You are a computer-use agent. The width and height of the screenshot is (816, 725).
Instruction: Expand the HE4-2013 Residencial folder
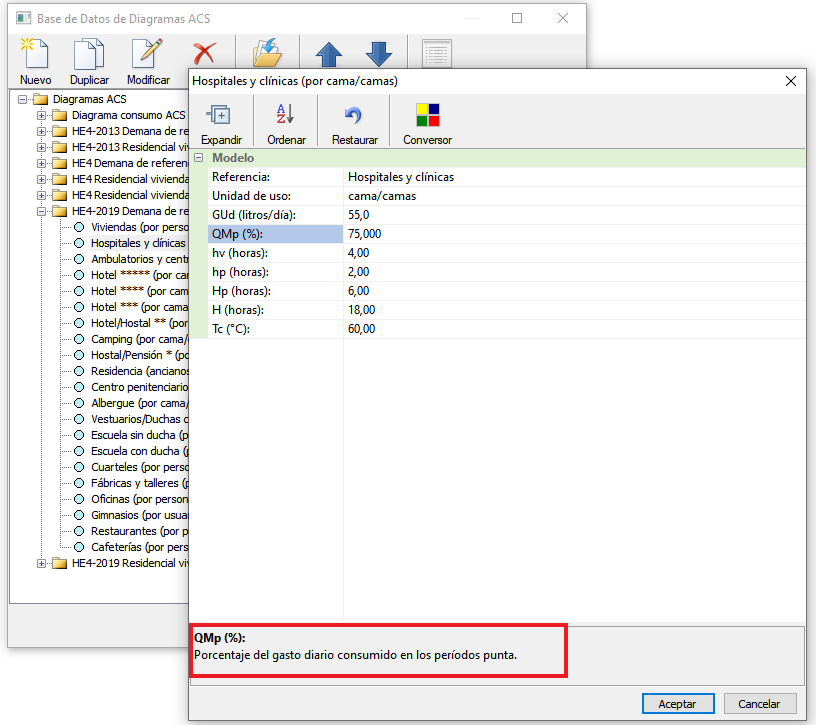[42, 147]
